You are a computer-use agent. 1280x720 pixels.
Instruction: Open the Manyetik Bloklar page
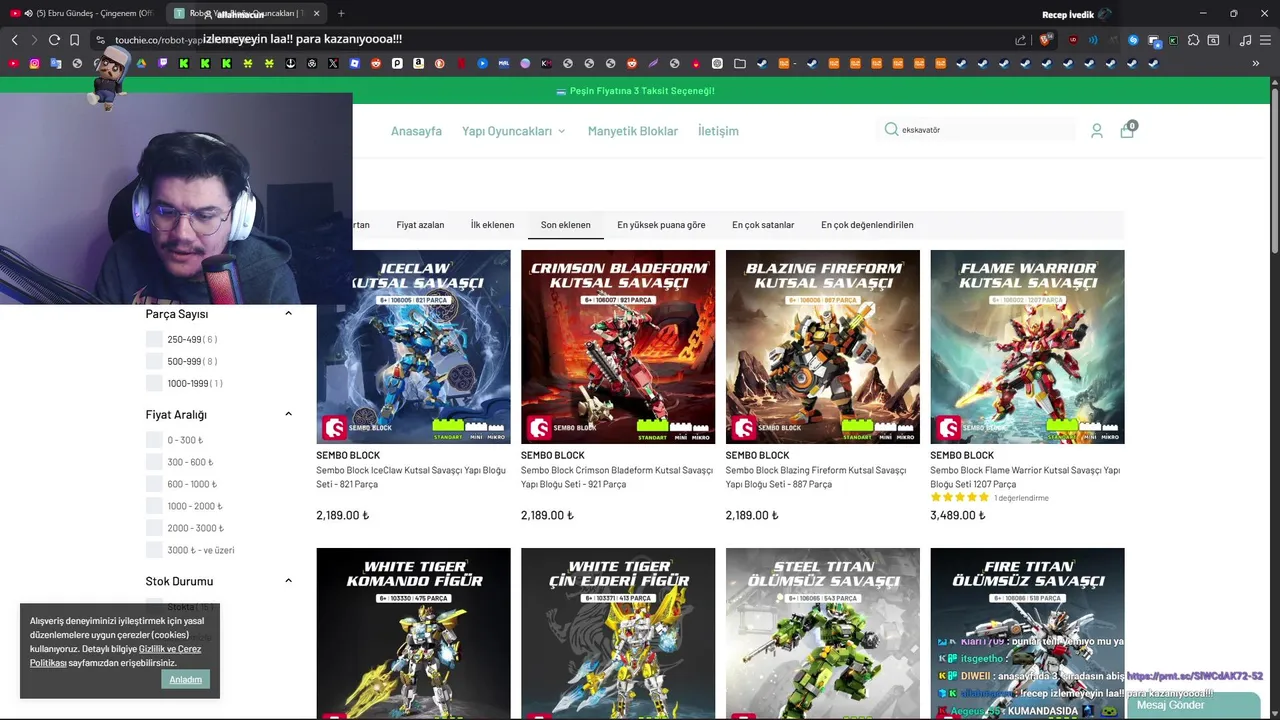point(633,131)
